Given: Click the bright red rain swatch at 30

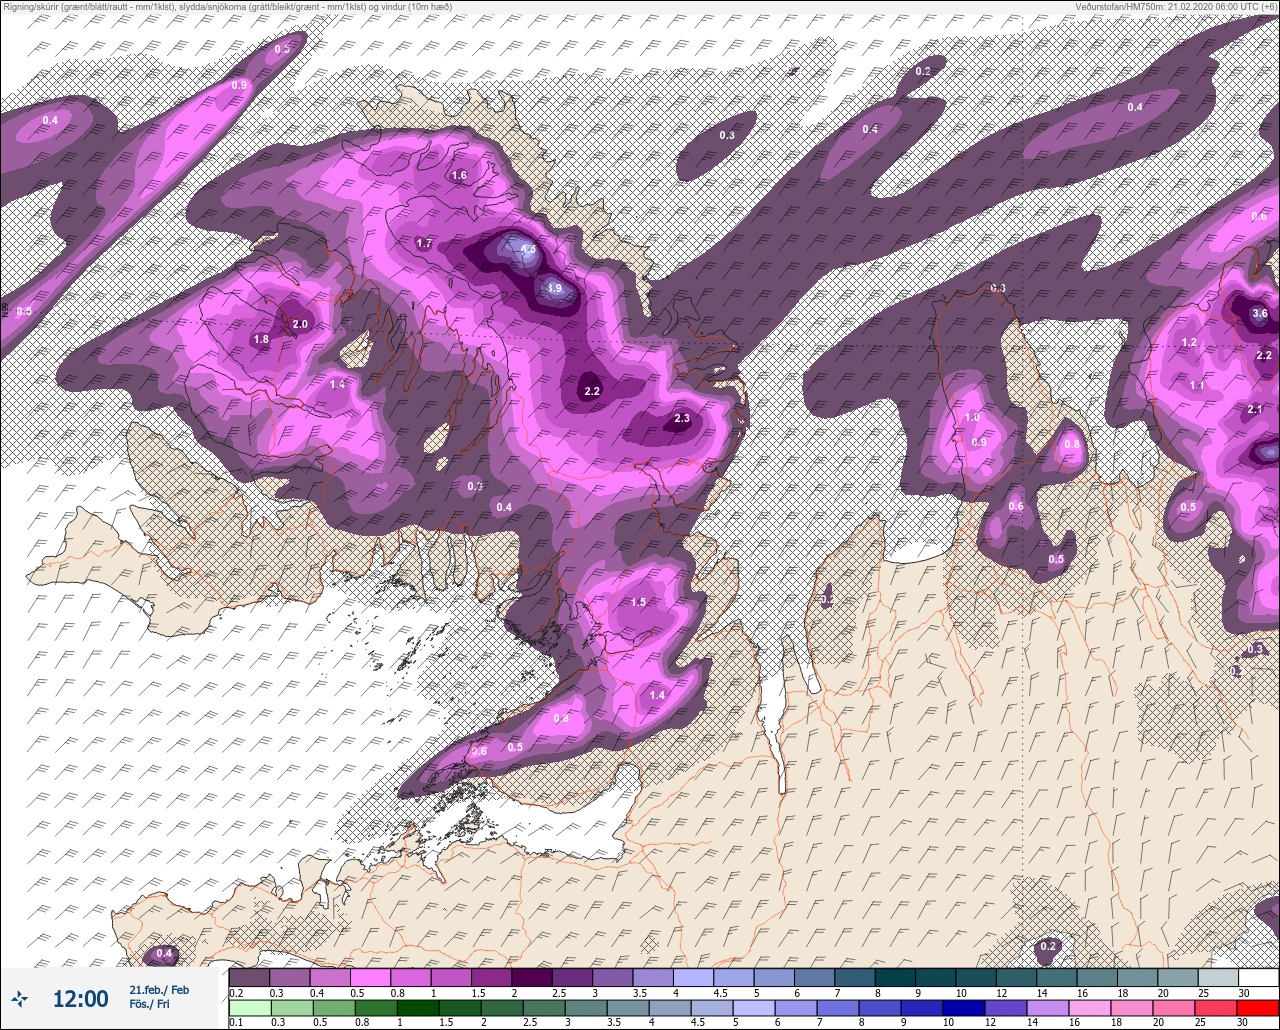Looking at the screenshot, I should (1258, 1007).
